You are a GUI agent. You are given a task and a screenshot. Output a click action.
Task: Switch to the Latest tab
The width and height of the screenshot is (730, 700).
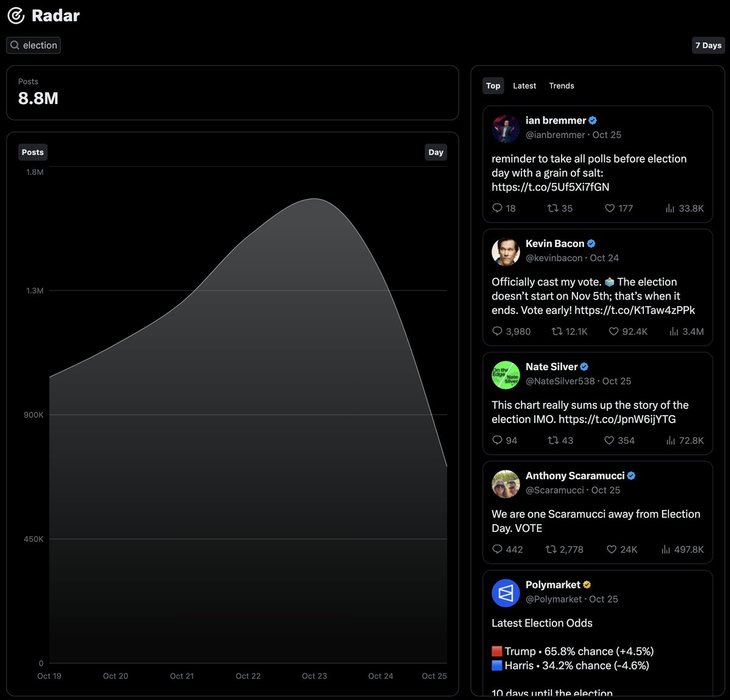(525, 86)
